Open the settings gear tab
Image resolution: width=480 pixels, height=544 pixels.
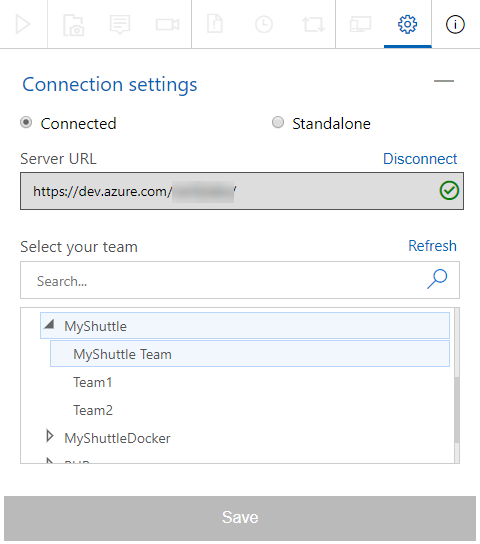point(408,24)
